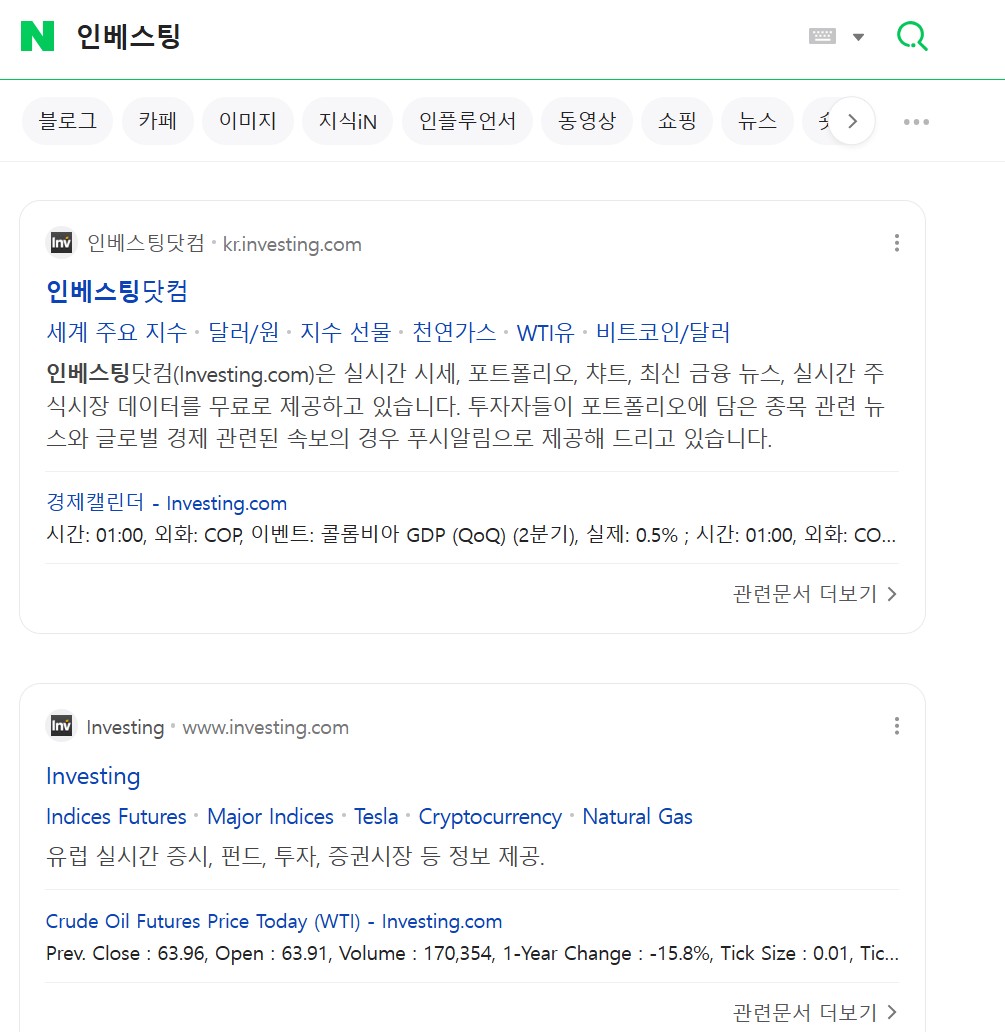Image resolution: width=1005 pixels, height=1032 pixels.
Task: Switch to the 뉴스 tab
Action: [758, 121]
